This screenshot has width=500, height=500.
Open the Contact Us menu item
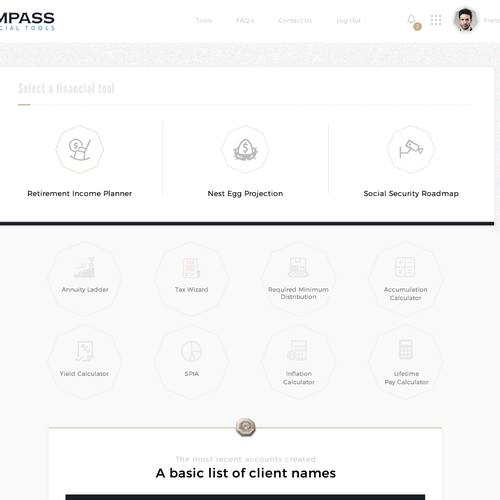click(295, 21)
